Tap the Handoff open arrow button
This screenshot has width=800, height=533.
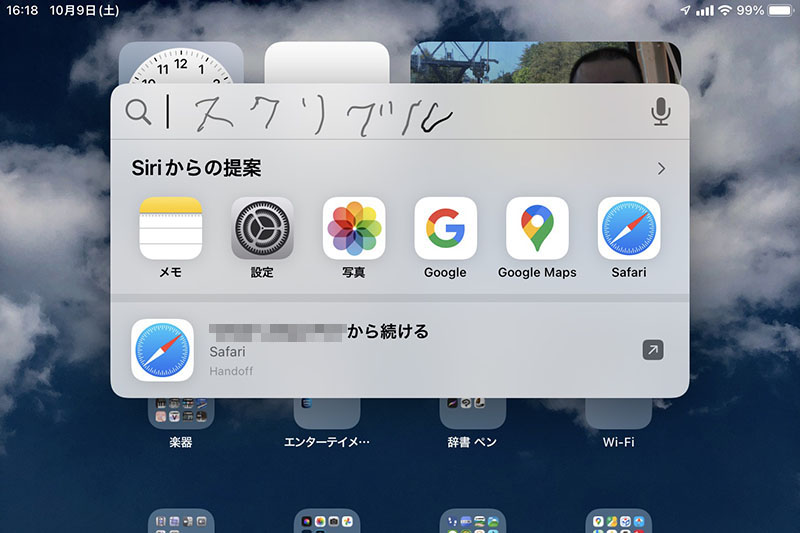pyautogui.click(x=653, y=350)
